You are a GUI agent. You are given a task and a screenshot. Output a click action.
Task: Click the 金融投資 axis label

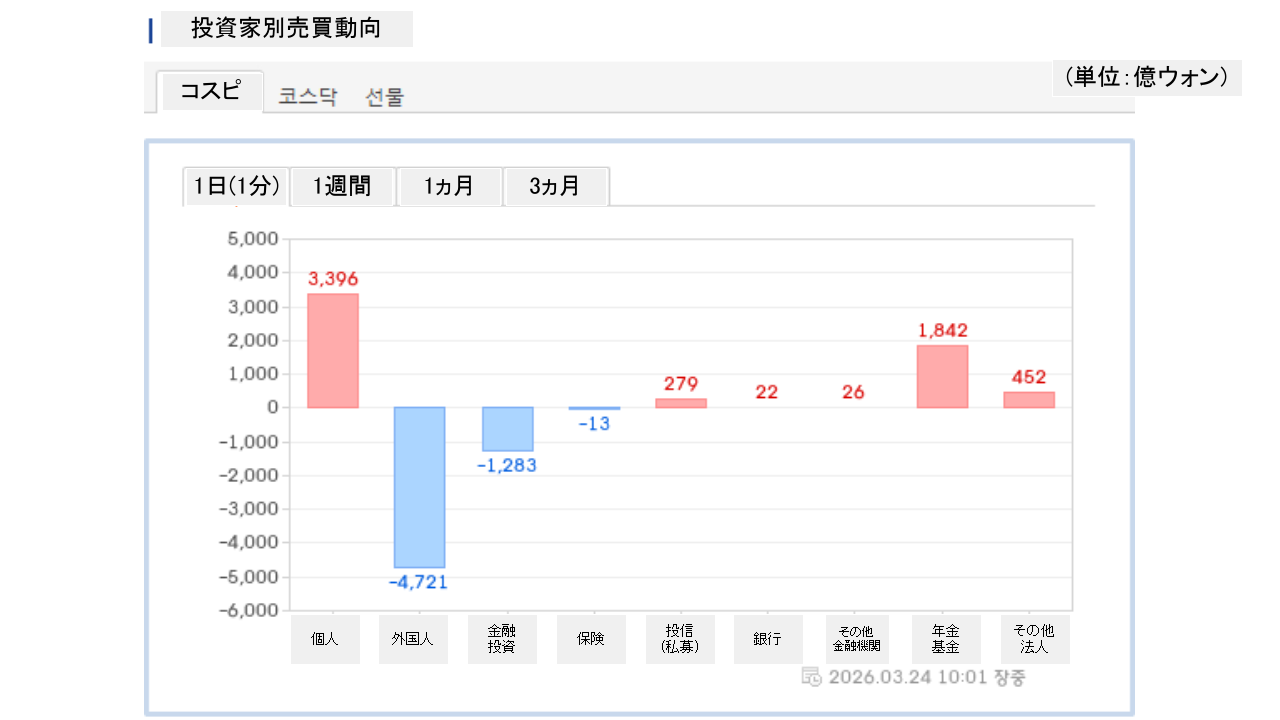pyautogui.click(x=502, y=639)
